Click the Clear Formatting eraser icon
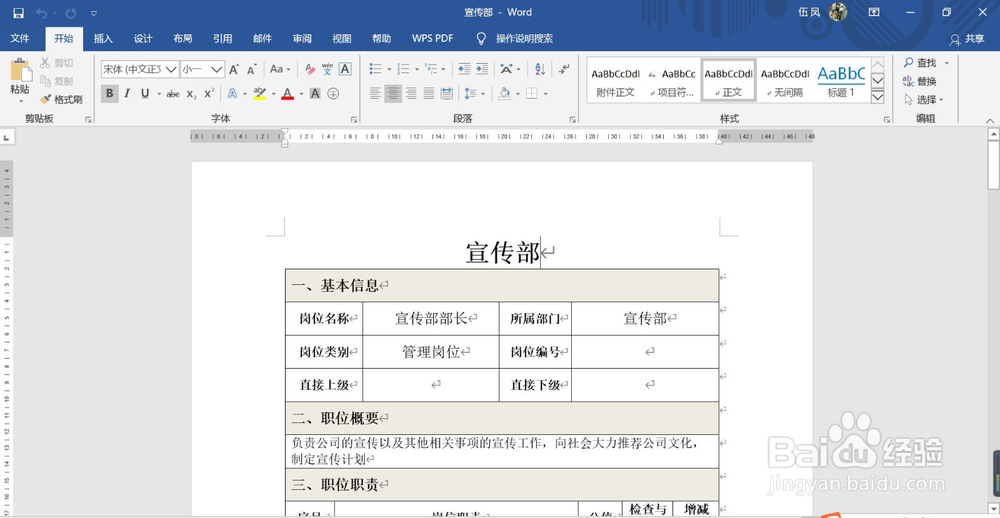The width and height of the screenshot is (1000, 518). pyautogui.click(x=310, y=69)
